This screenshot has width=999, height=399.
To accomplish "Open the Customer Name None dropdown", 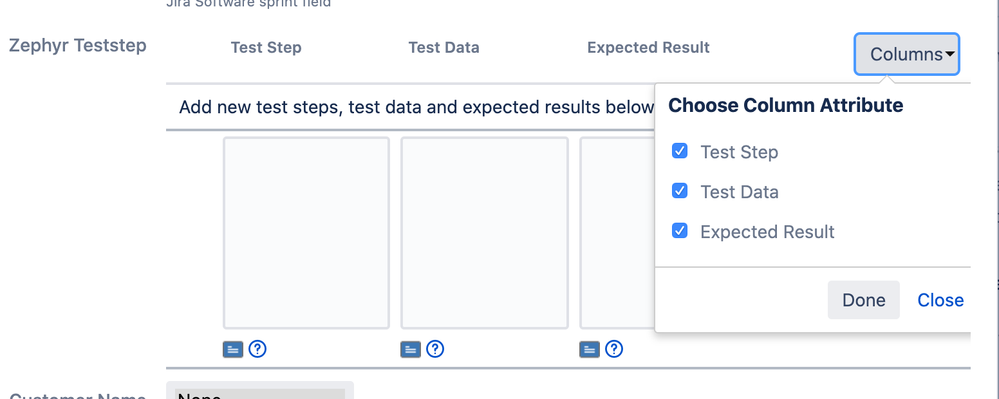I will point(260,393).
